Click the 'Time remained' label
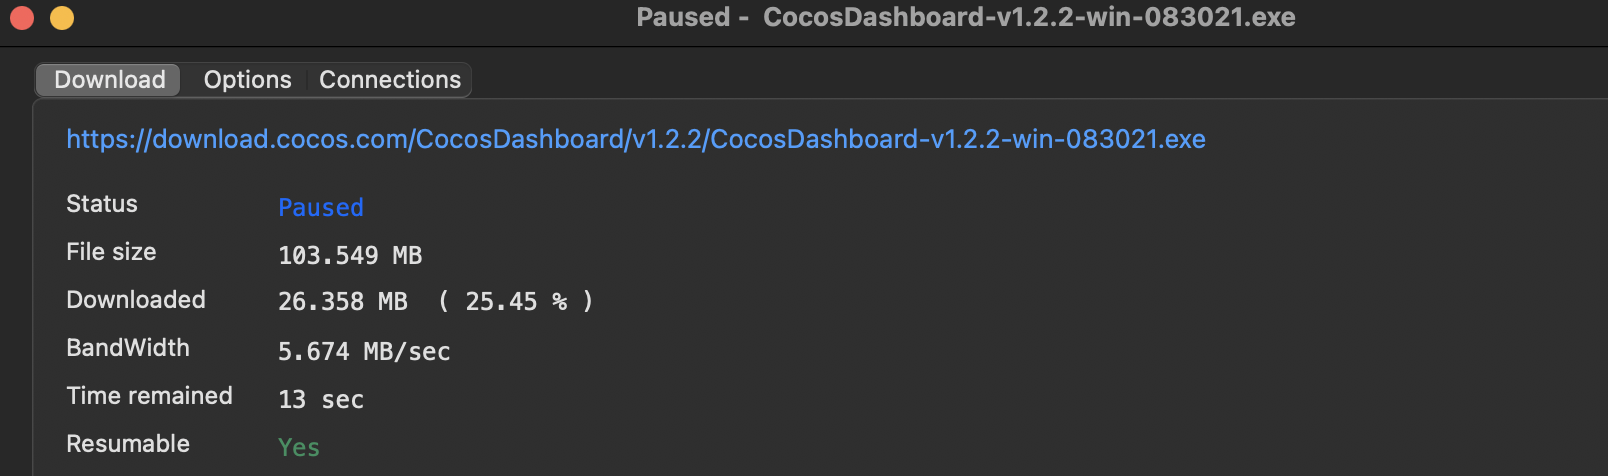 point(149,396)
